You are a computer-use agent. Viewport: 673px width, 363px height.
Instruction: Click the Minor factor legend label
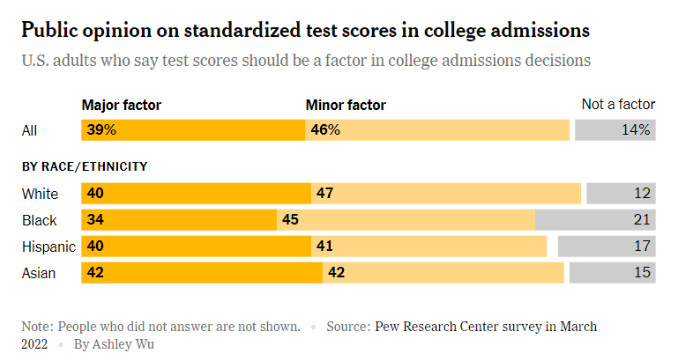point(346,105)
